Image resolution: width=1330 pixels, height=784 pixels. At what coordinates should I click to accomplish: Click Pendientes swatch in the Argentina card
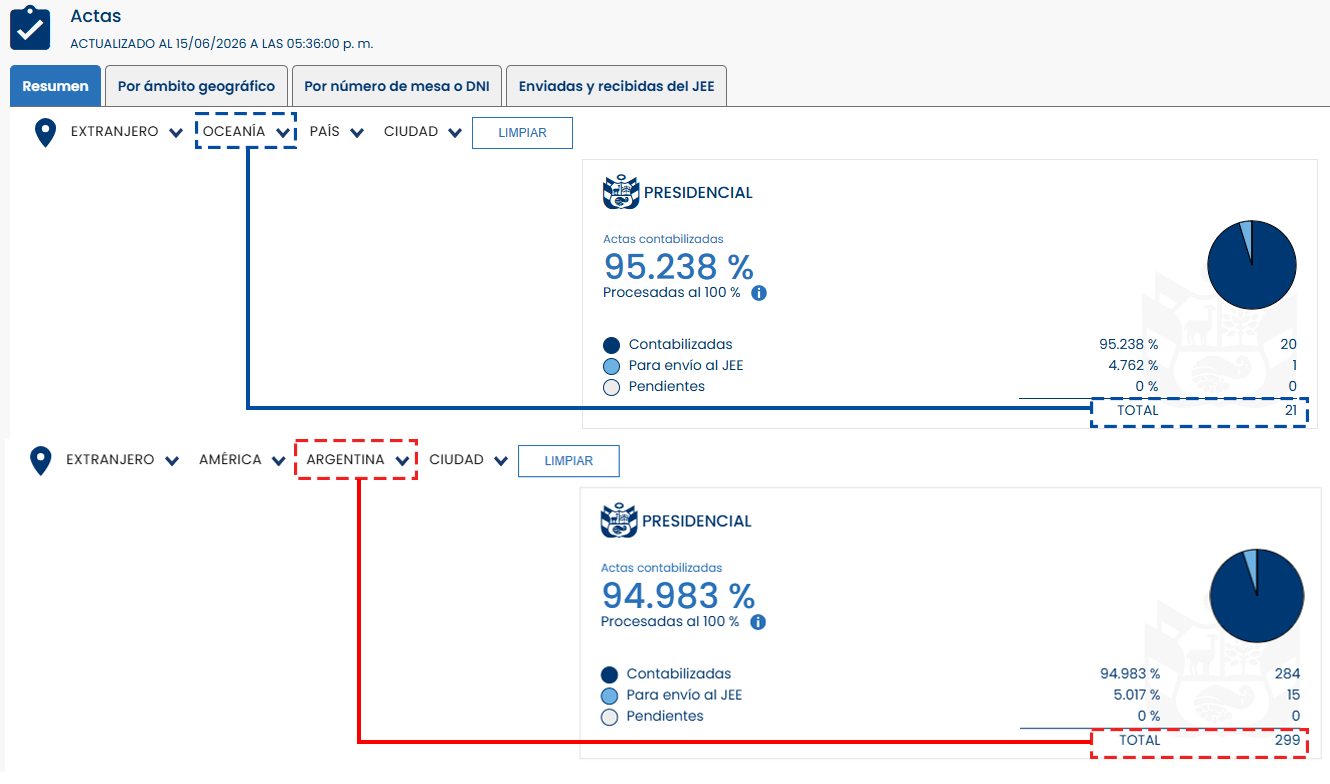(610, 717)
